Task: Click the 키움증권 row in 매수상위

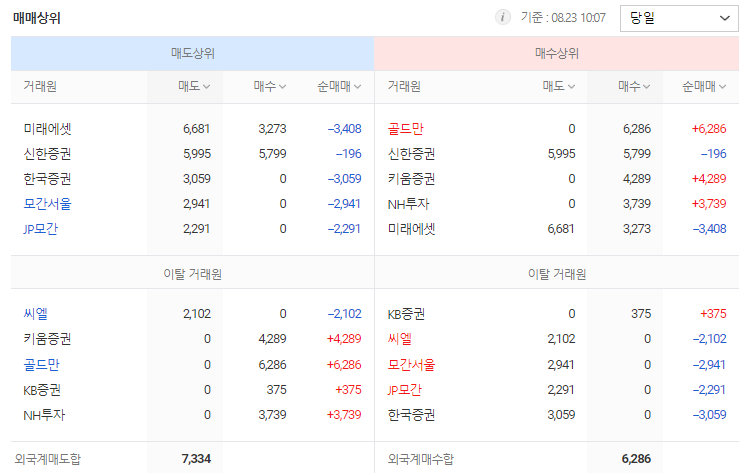Action: tap(556, 179)
